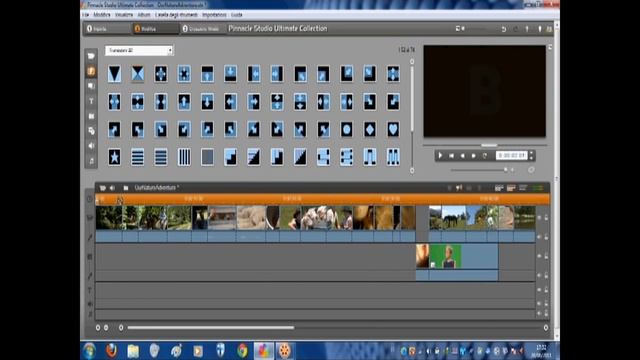
Task: Open the Windows Start menu
Action: 89,351
